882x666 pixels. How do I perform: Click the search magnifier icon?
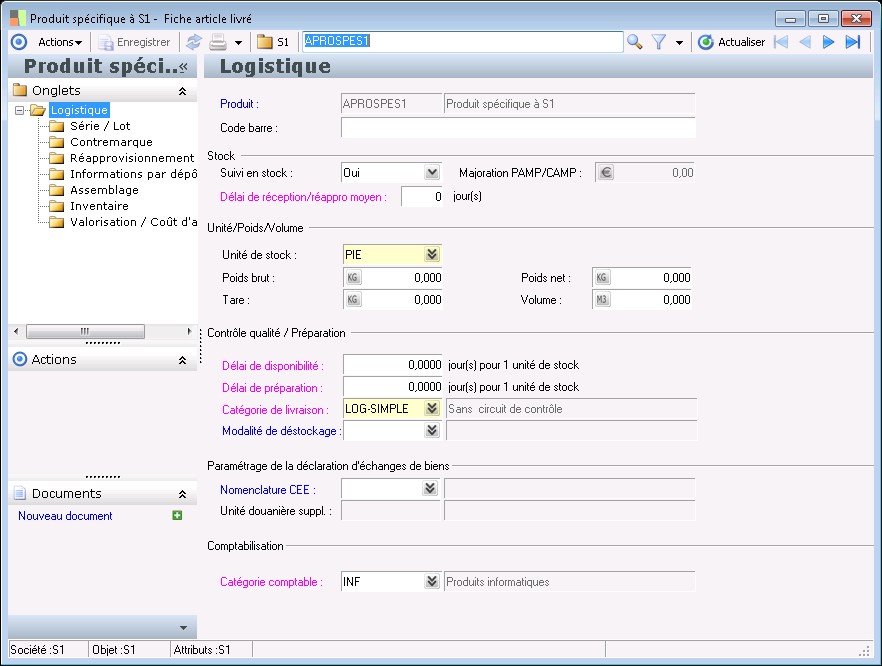tap(634, 42)
